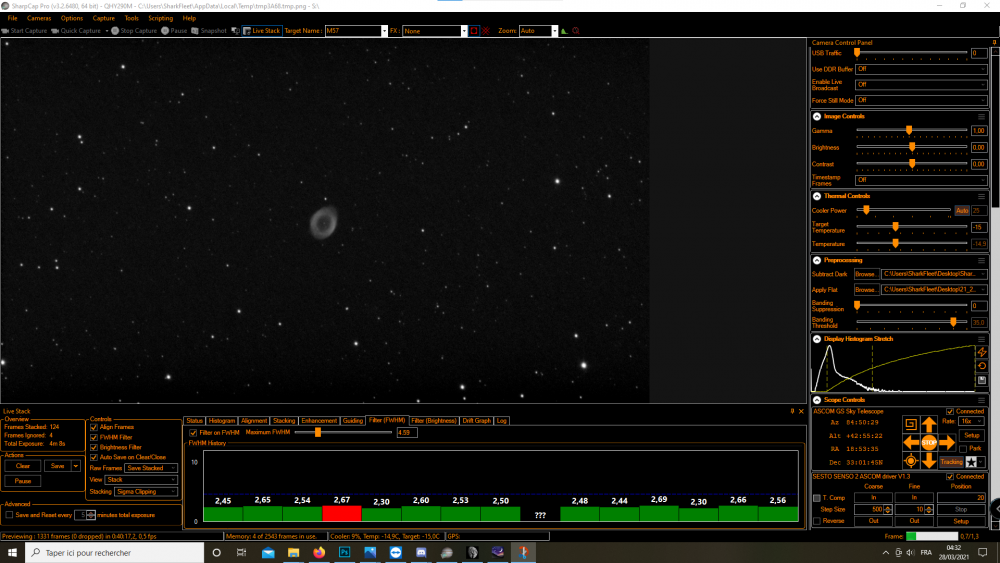Viewport: 1000px width, 563px height.
Task: Click the Maximum FWHM value field 4.59
Action: point(407,433)
